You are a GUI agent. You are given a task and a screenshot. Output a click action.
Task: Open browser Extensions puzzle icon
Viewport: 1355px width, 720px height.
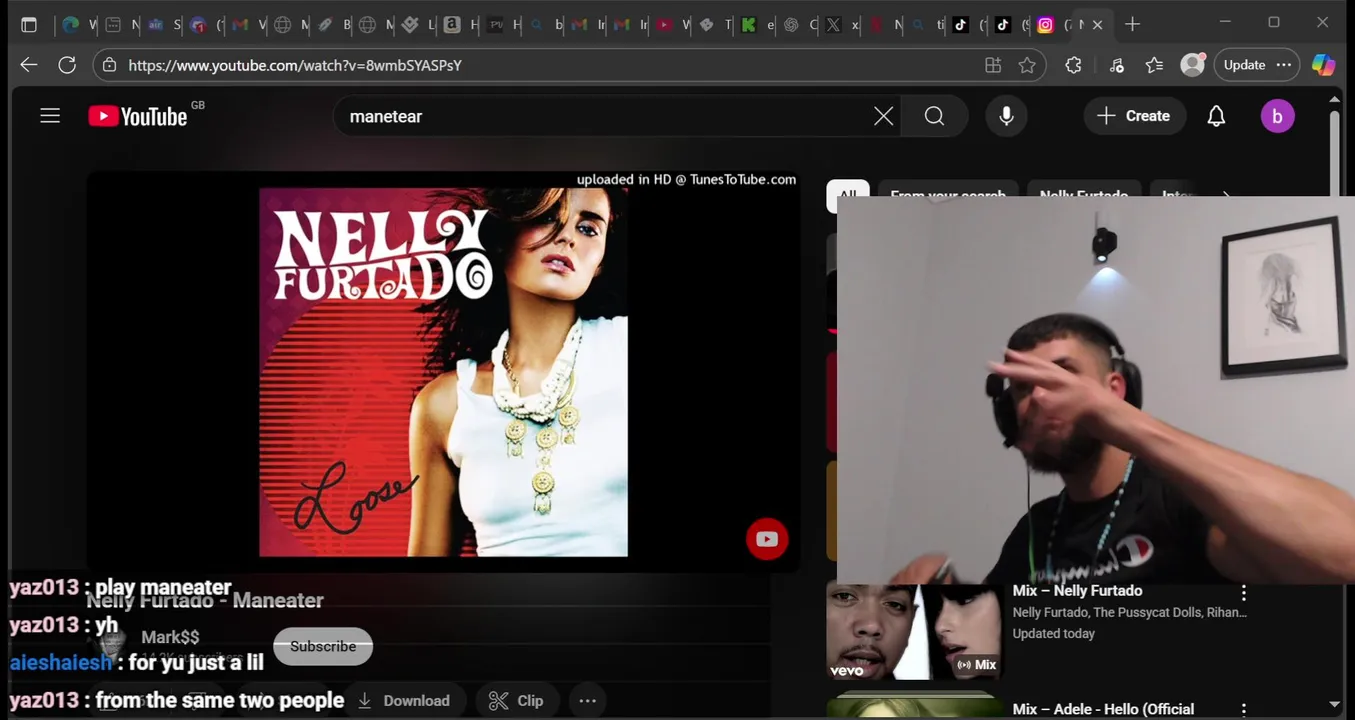coord(1073,65)
